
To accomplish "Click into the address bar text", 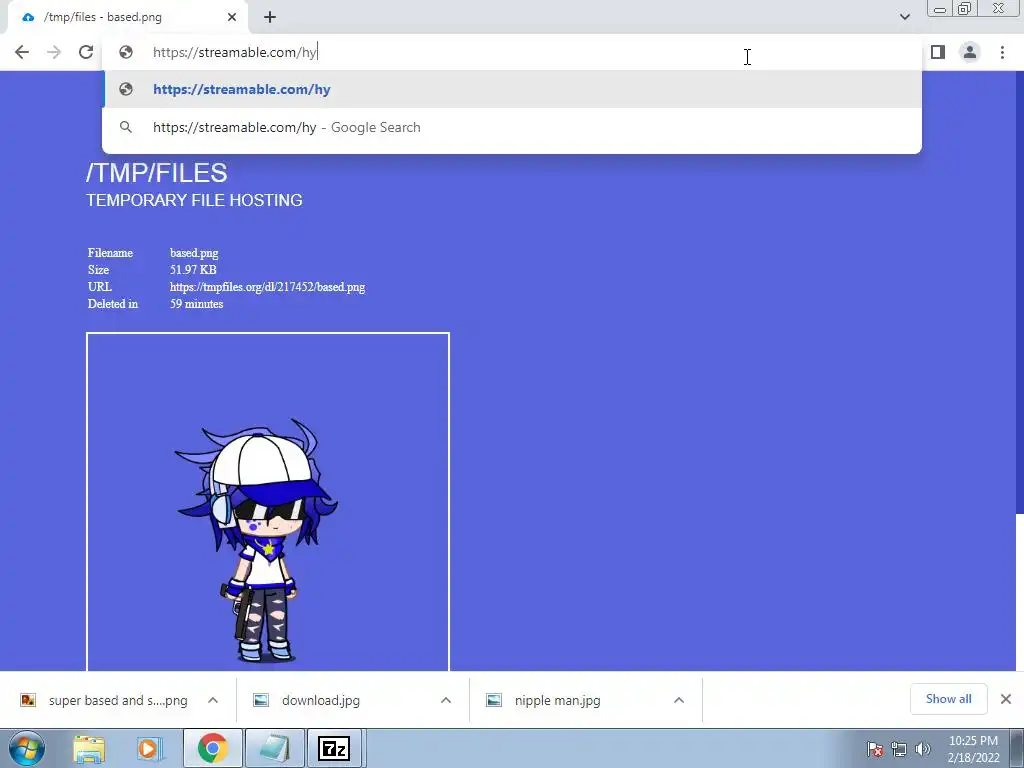I will click(234, 52).
